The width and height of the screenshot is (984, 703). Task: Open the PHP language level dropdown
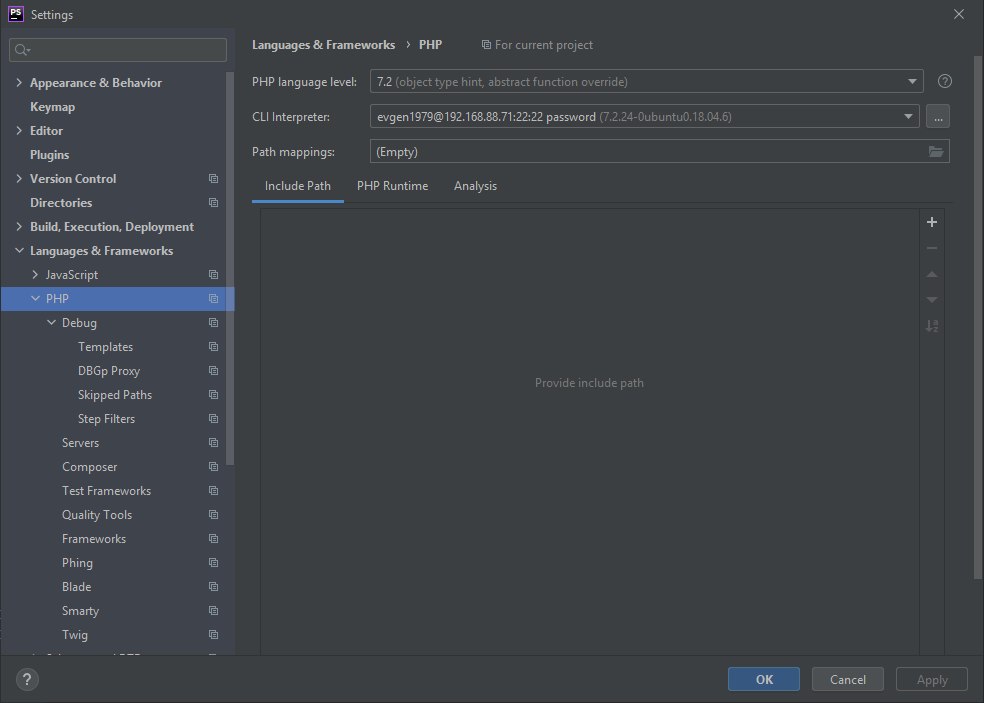[x=912, y=82]
